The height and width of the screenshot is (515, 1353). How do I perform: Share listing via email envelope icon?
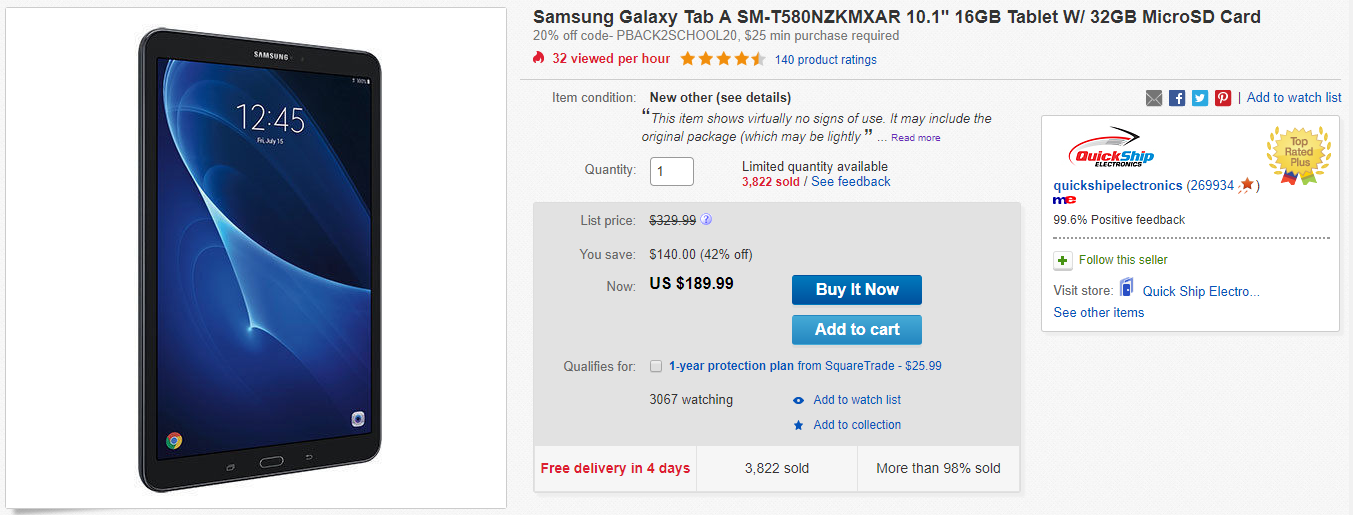click(x=1154, y=98)
